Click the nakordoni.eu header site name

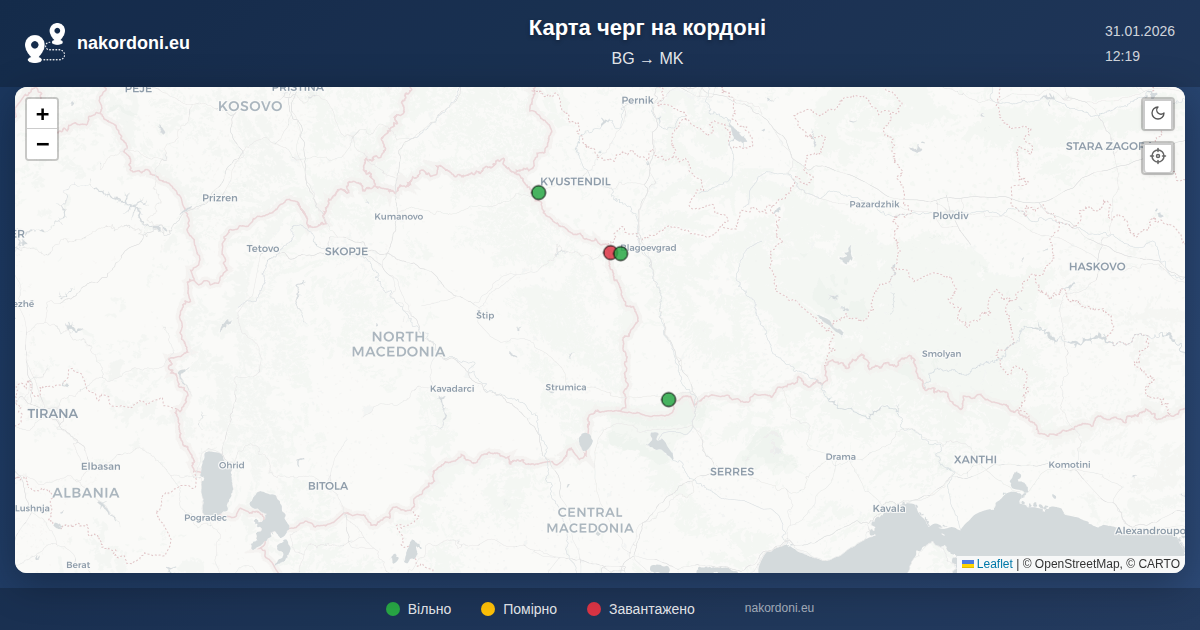[x=133, y=43]
